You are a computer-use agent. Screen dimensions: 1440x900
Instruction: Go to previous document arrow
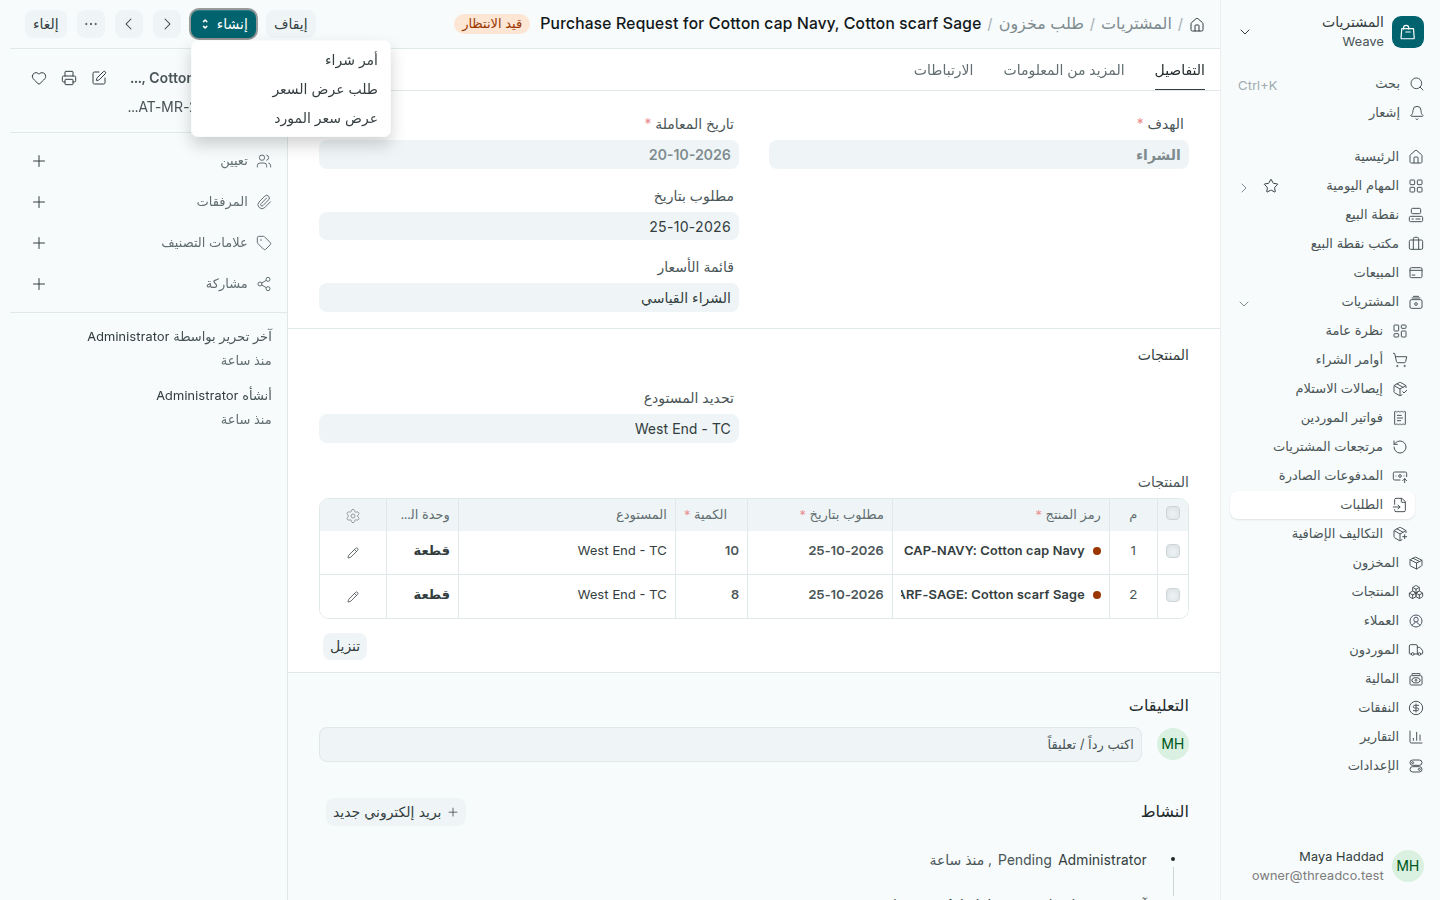coord(129,24)
